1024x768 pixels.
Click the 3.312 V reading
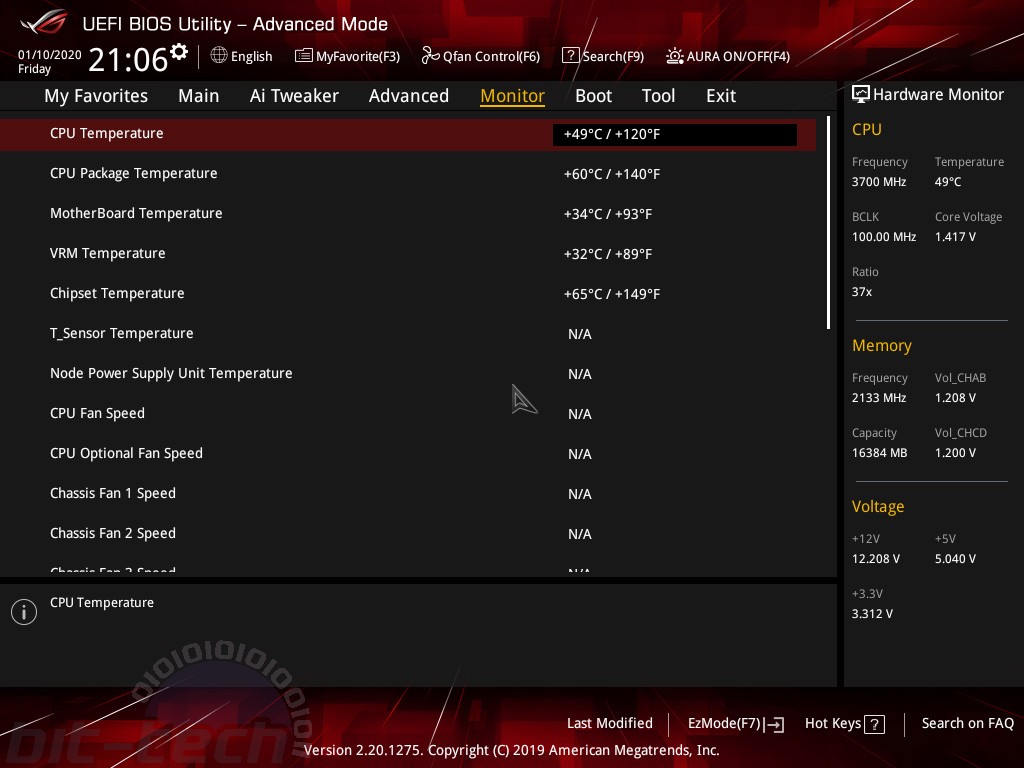click(872, 614)
